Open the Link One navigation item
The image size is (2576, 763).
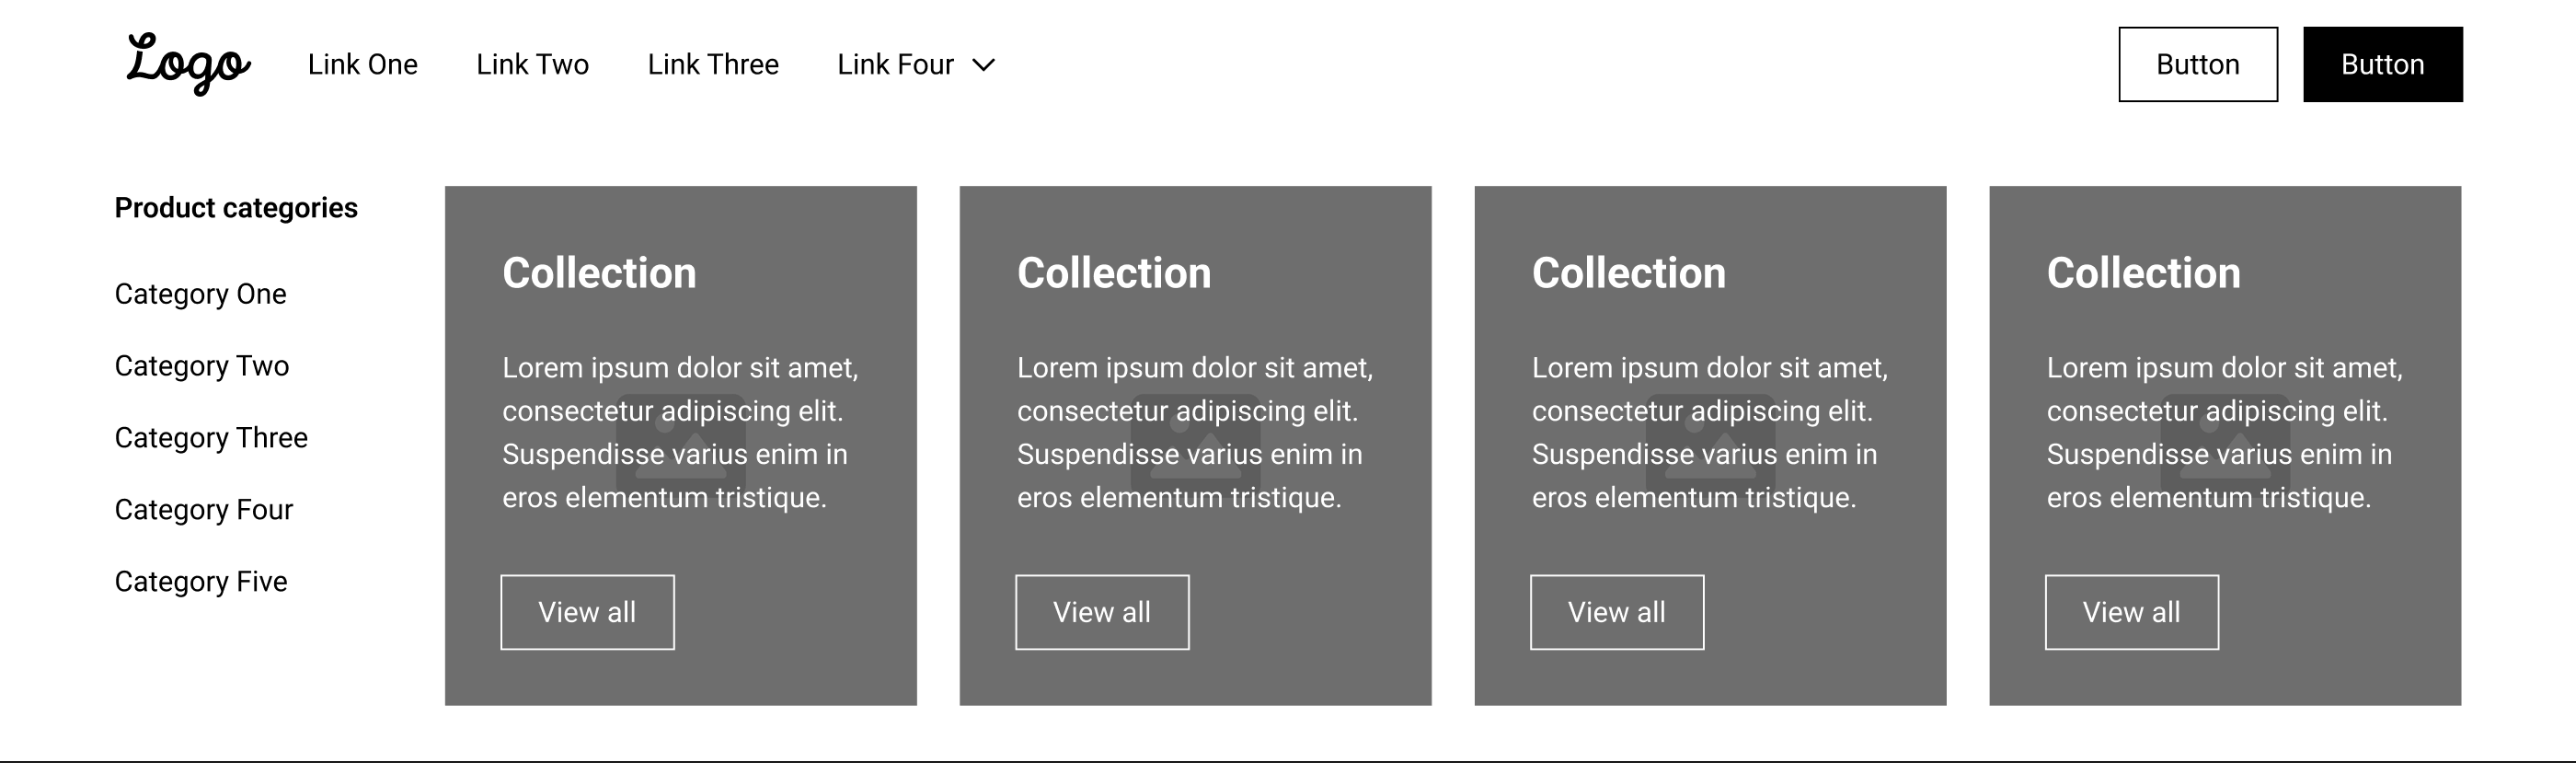pyautogui.click(x=363, y=64)
